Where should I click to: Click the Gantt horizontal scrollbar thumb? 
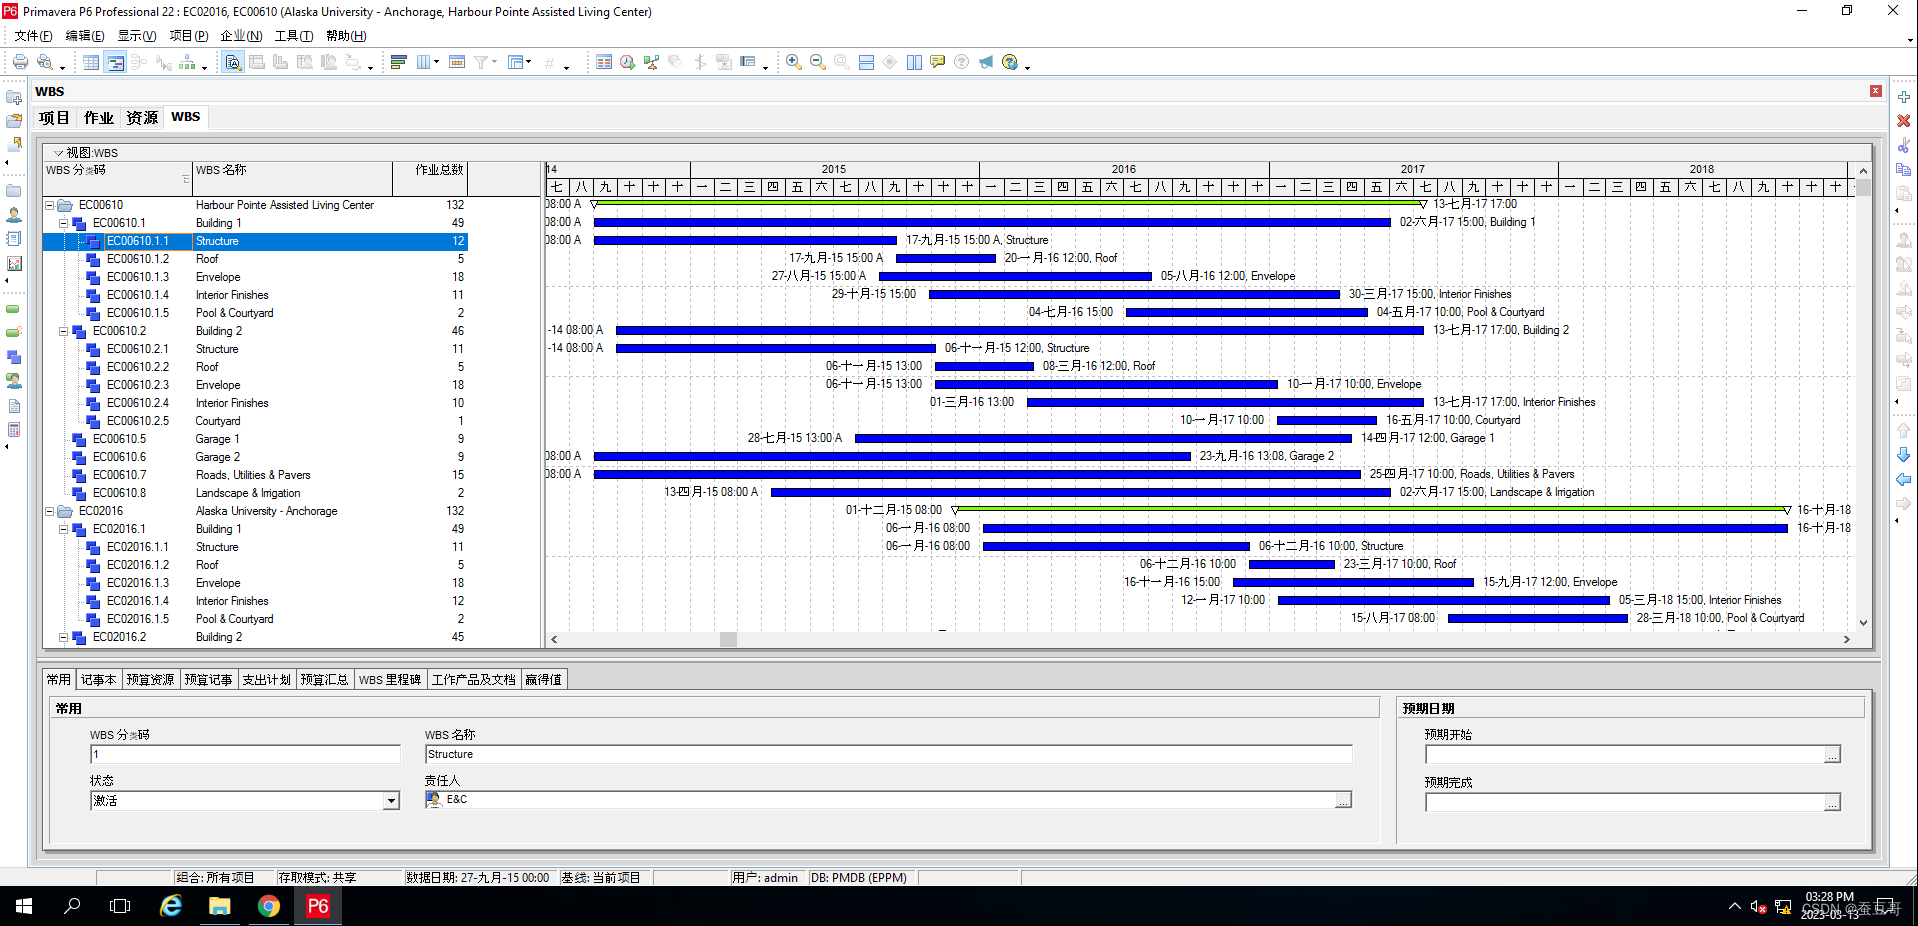[x=728, y=640]
